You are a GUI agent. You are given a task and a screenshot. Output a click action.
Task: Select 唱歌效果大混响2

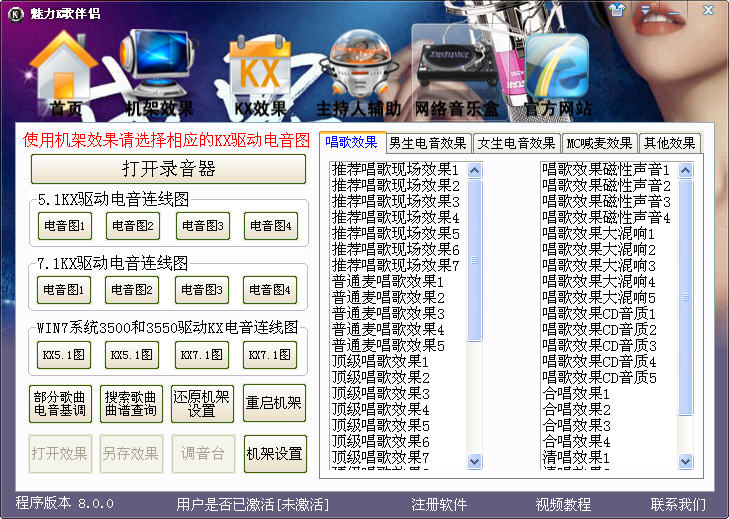pyautogui.click(x=599, y=249)
